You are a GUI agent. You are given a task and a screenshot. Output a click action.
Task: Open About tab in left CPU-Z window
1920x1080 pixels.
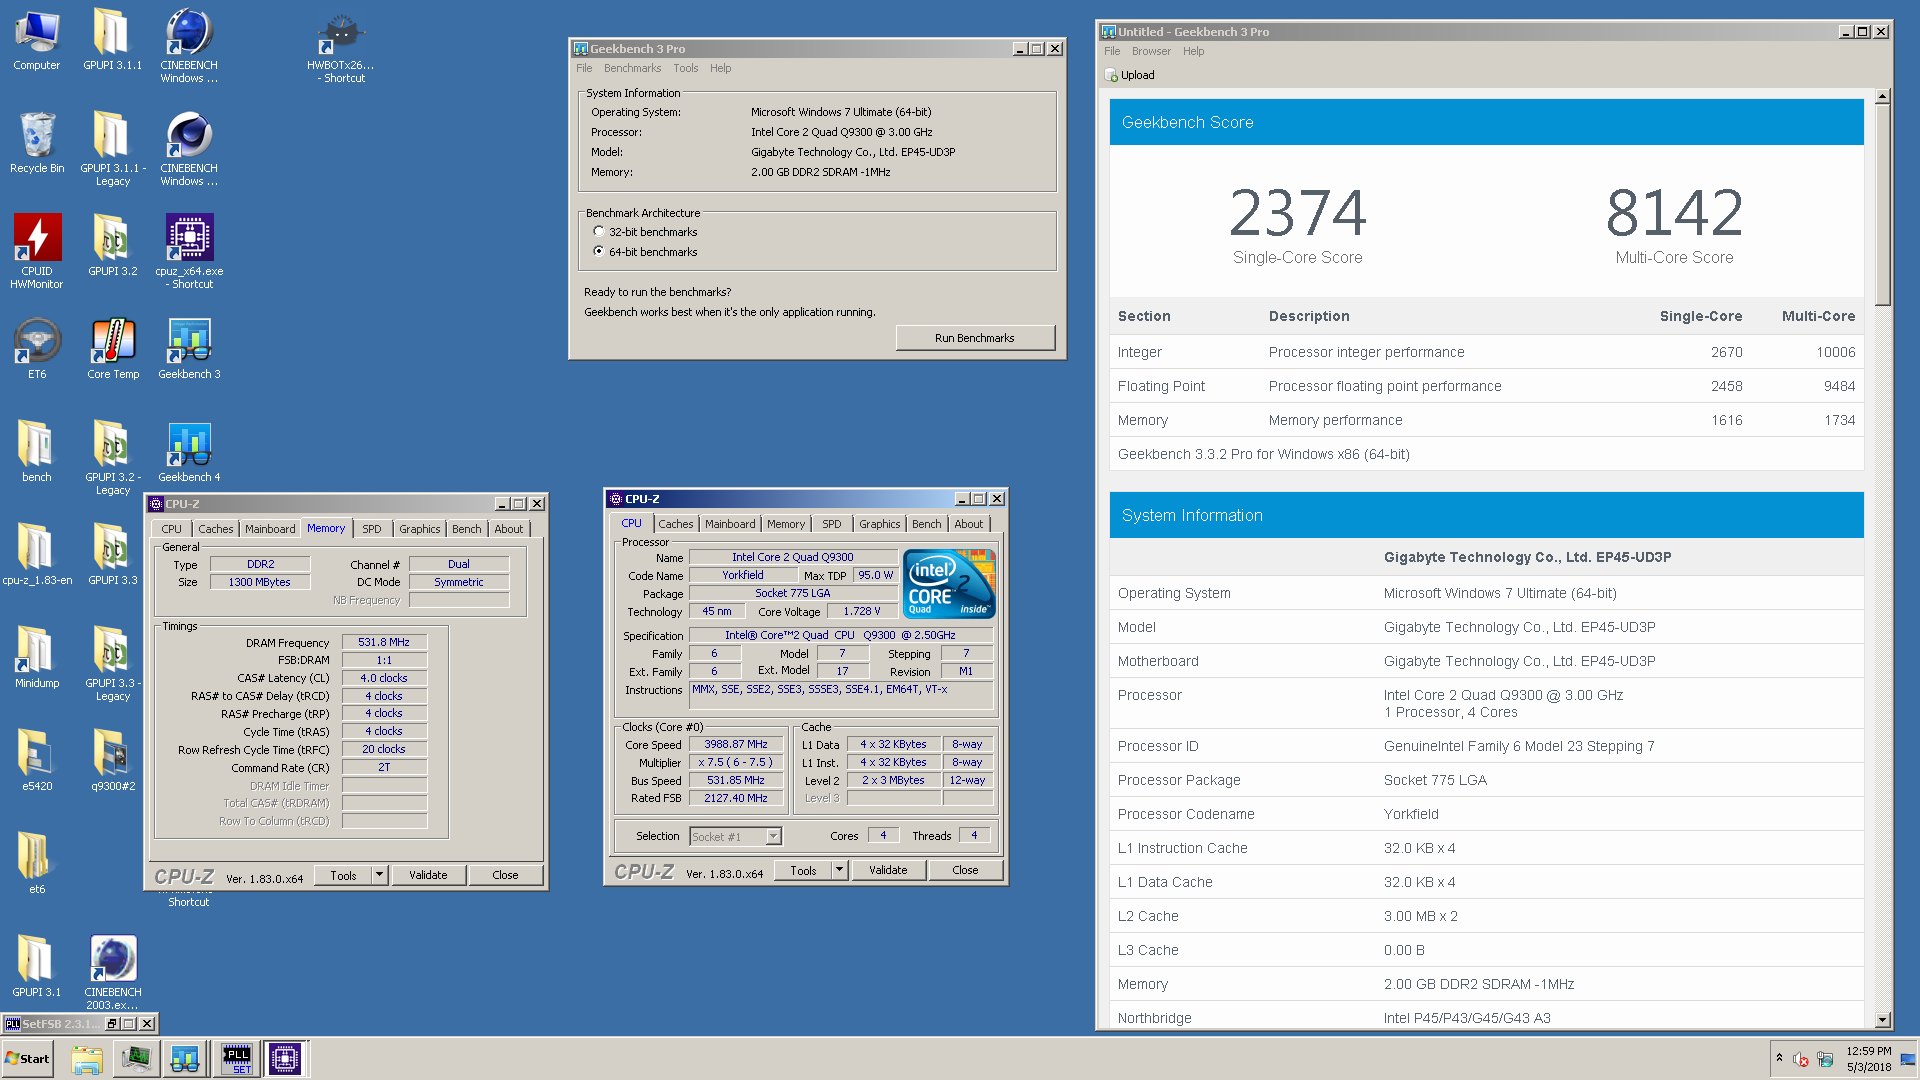tap(508, 529)
